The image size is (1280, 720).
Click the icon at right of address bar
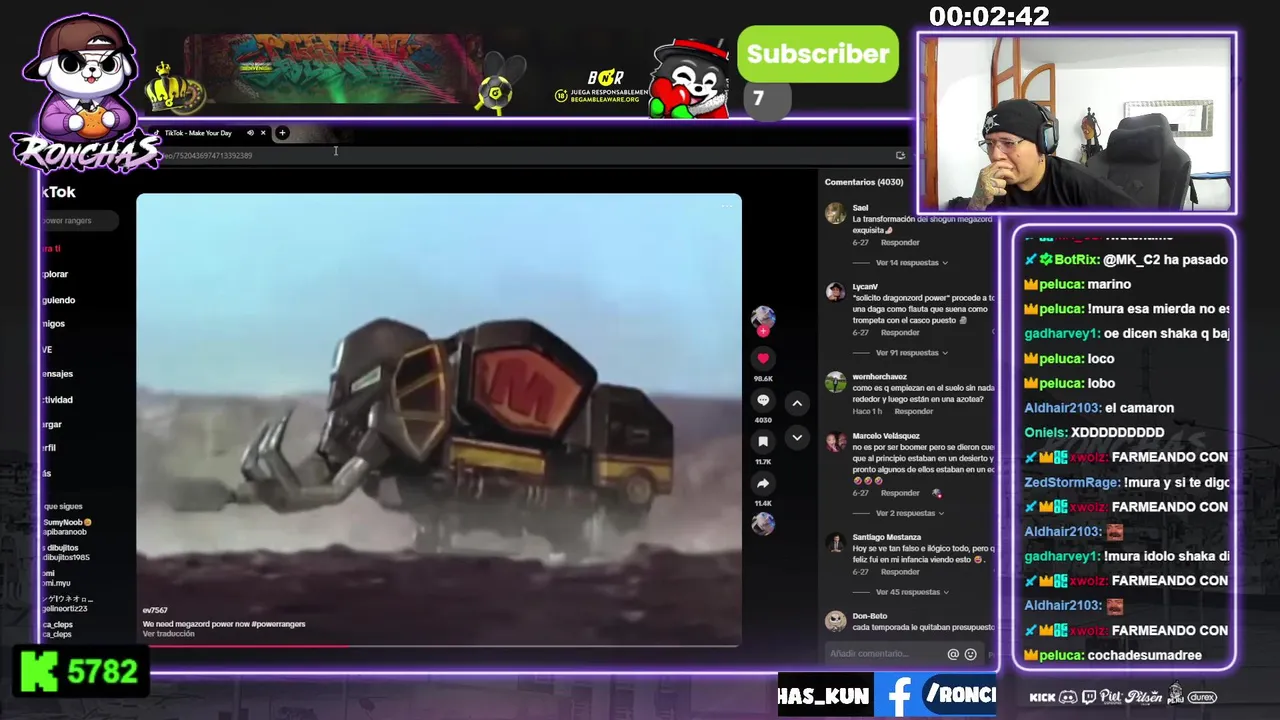click(x=900, y=155)
